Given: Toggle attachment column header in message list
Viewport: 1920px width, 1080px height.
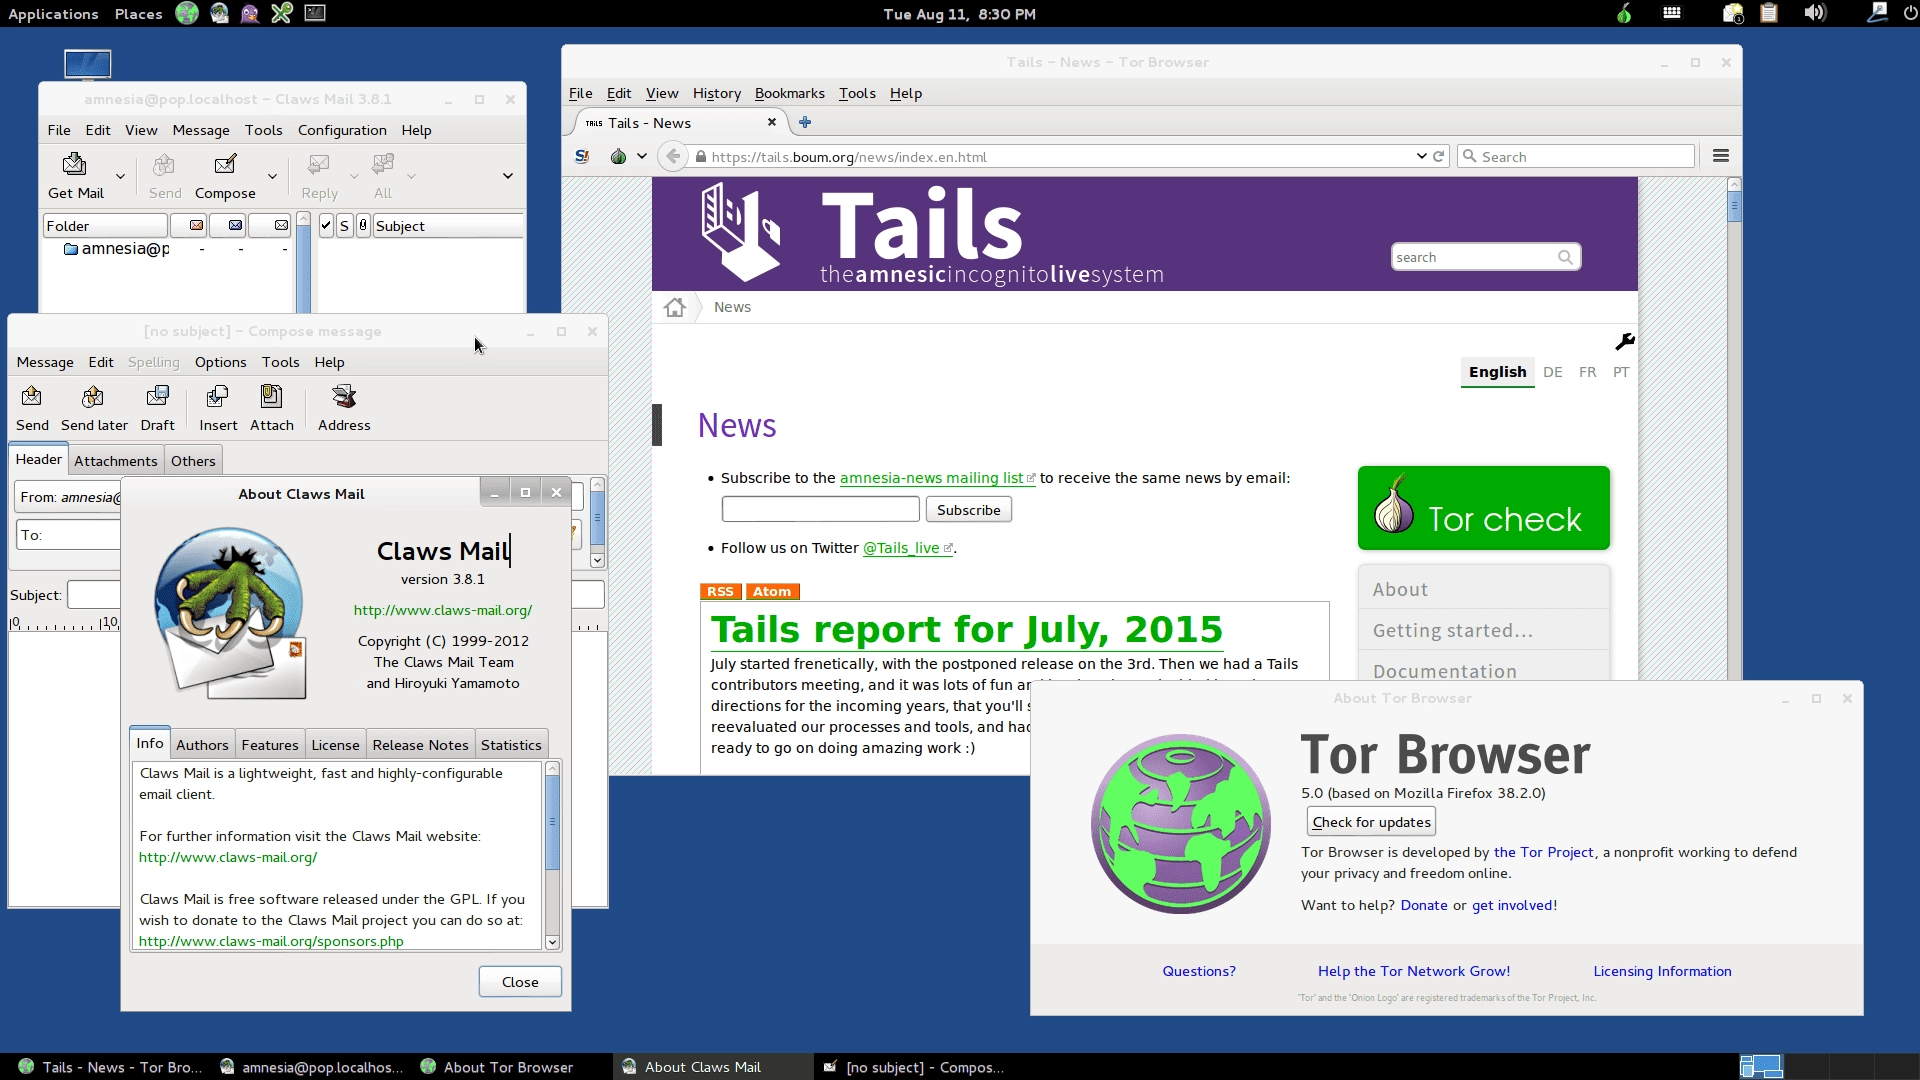Looking at the screenshot, I should (363, 225).
